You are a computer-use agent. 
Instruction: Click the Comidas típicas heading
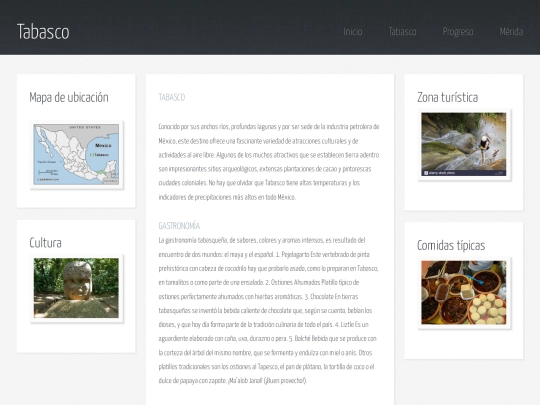pos(451,245)
